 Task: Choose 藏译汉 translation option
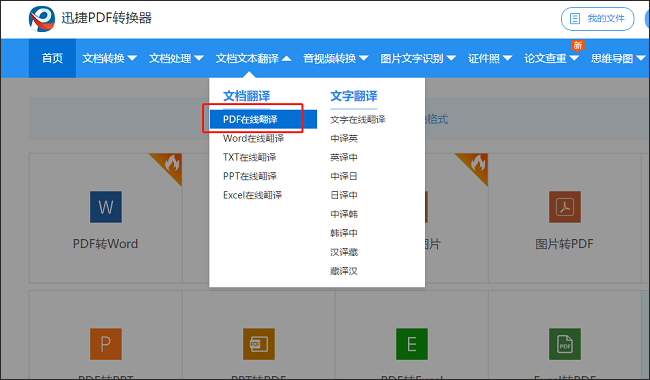pos(344,271)
